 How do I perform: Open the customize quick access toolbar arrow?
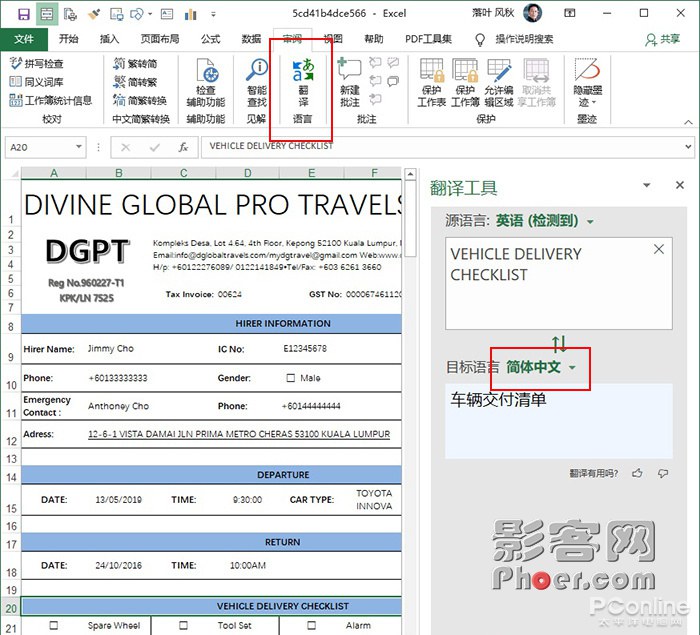[213, 14]
